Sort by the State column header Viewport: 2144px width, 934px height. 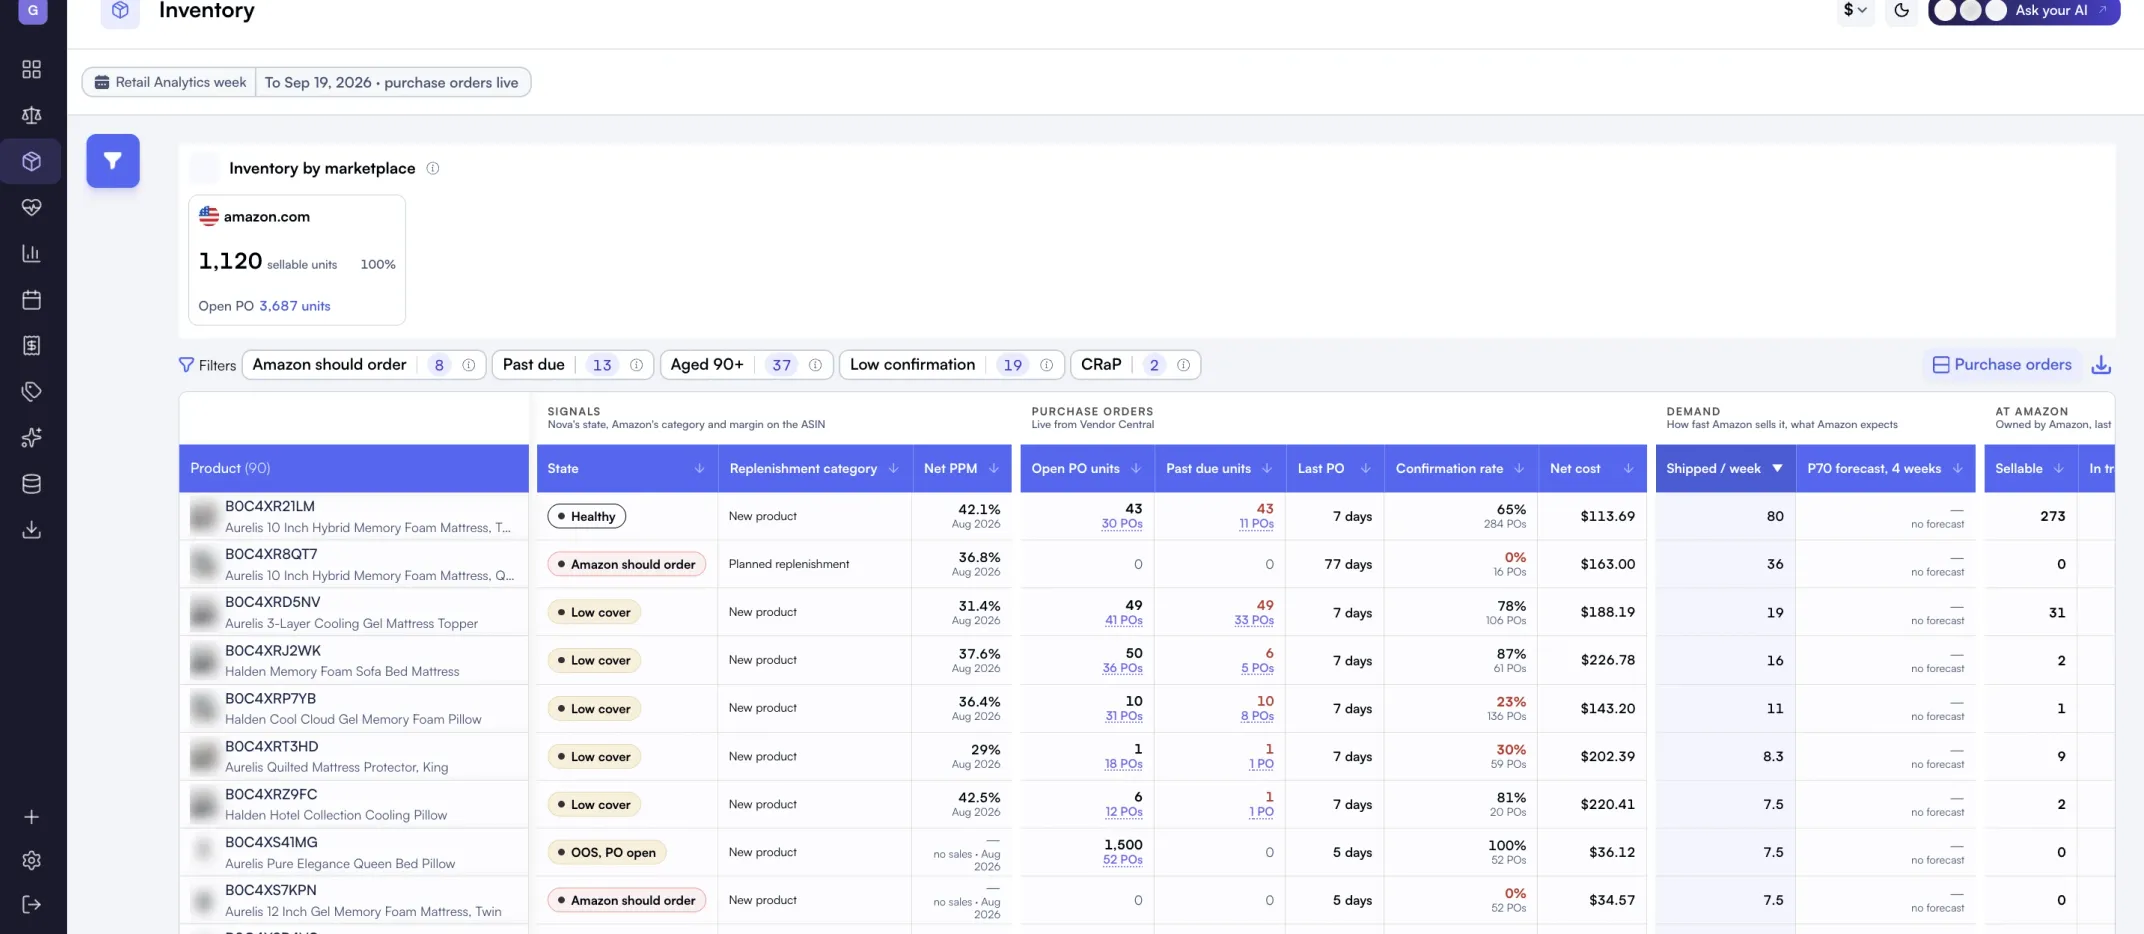(x=626, y=468)
